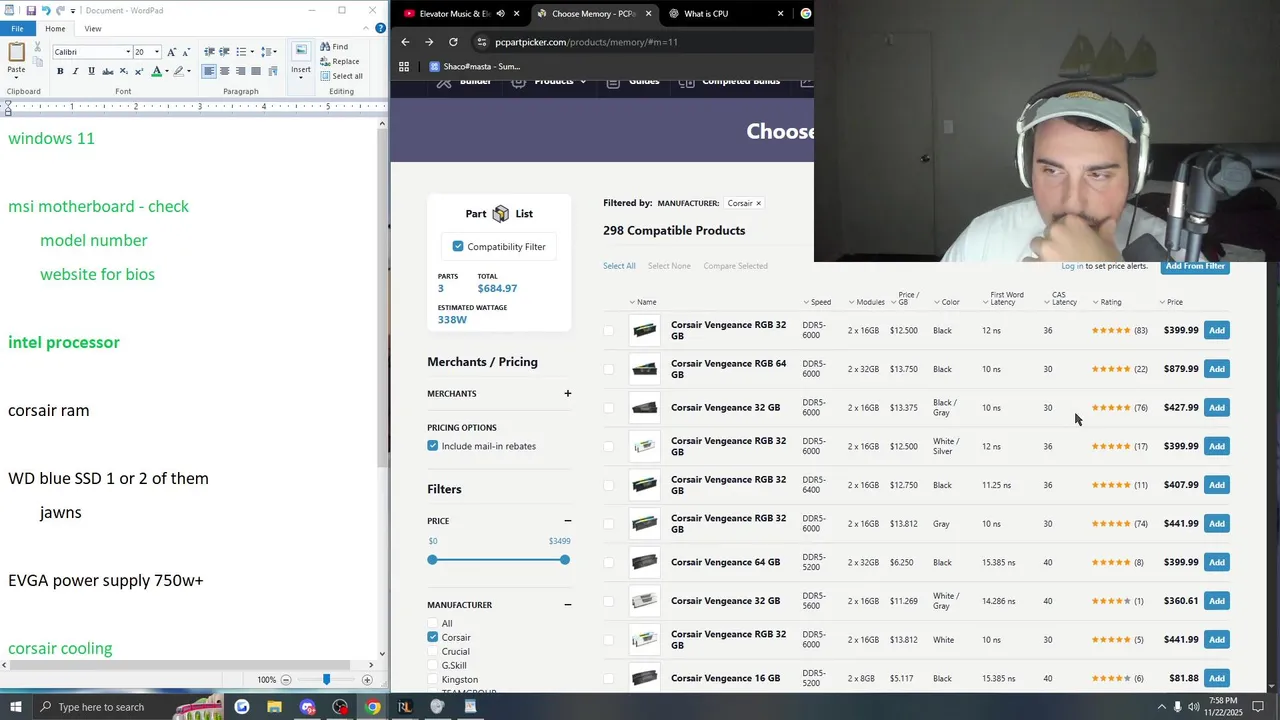The width and height of the screenshot is (1280, 720).
Task: Copy selection in WordPad clipboard group
Action: tap(38, 63)
